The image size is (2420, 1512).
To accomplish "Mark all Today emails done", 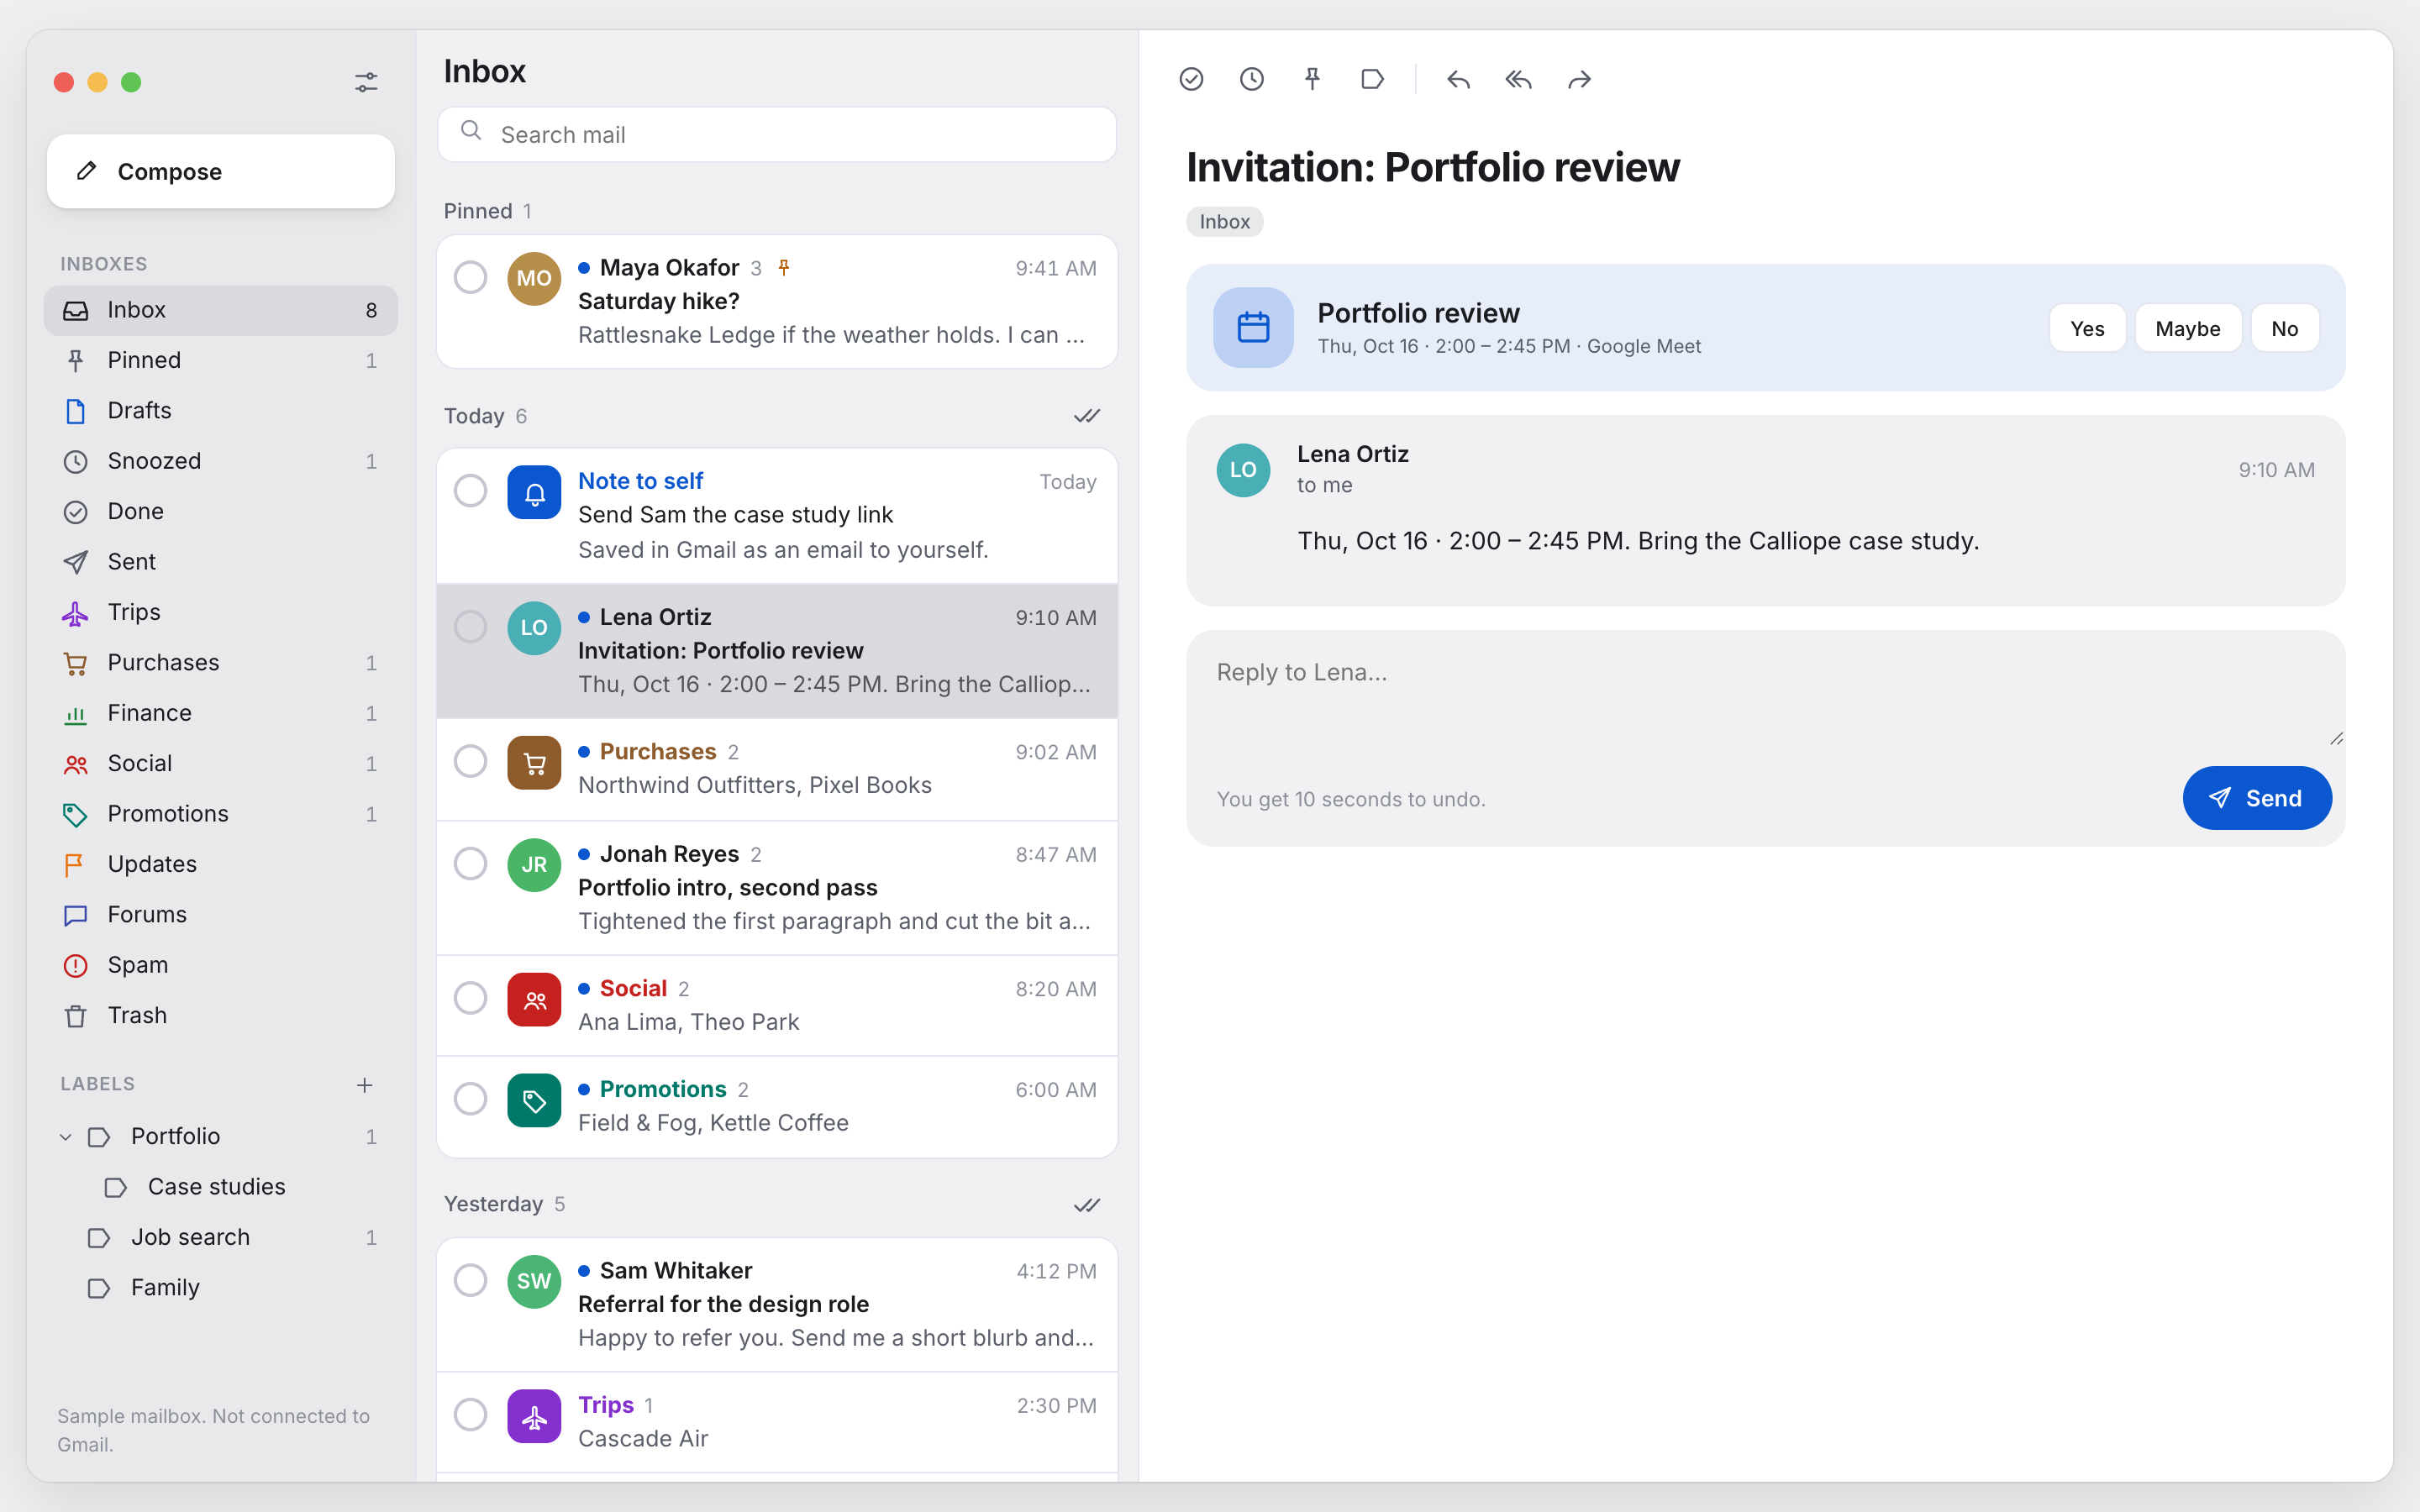I will 1087,416.
